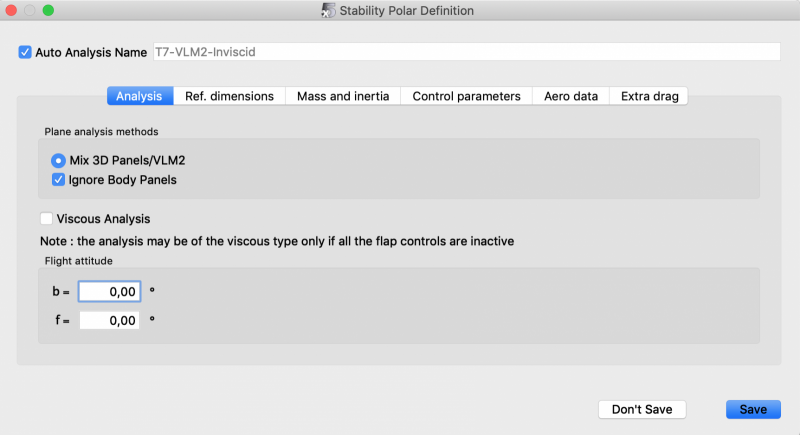
Task: Select the Mix 3D Panels/VLM2 radio button
Action: pos(59,160)
